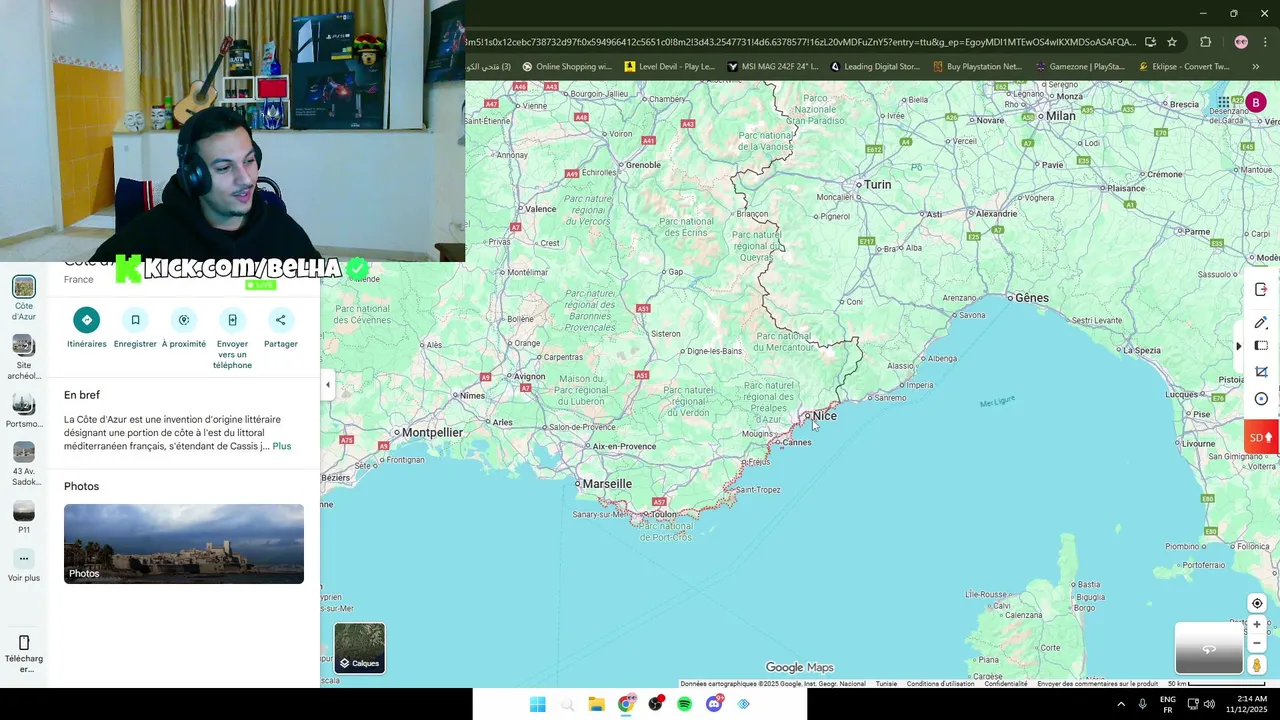
Task: Zoom out on the map
Action: [x=1257, y=643]
